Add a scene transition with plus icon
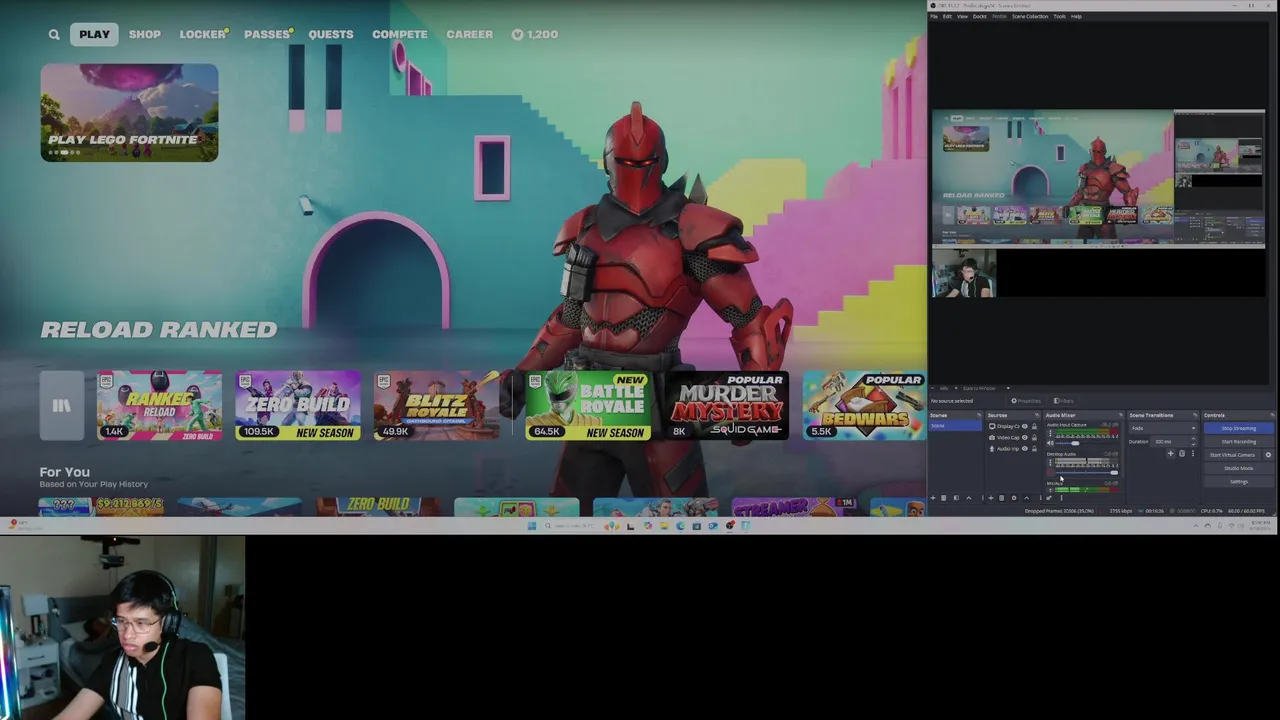1280x720 pixels. [x=1171, y=453]
